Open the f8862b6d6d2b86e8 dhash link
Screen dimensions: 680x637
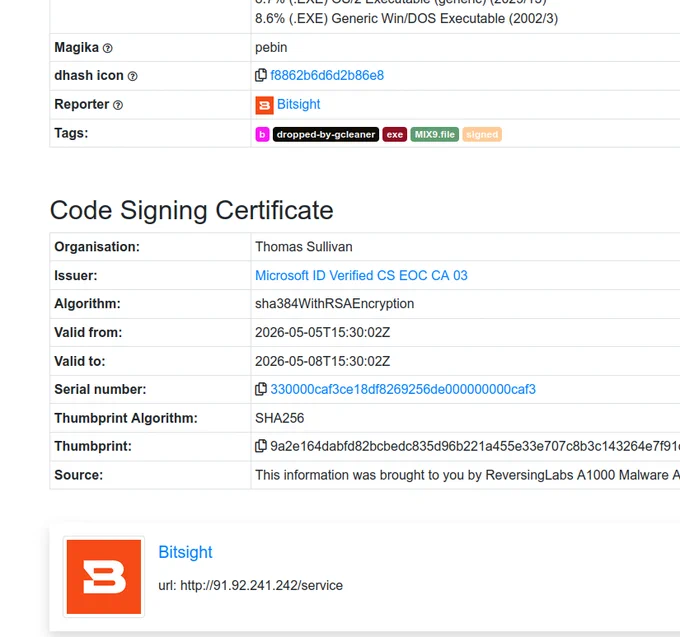pos(327,75)
